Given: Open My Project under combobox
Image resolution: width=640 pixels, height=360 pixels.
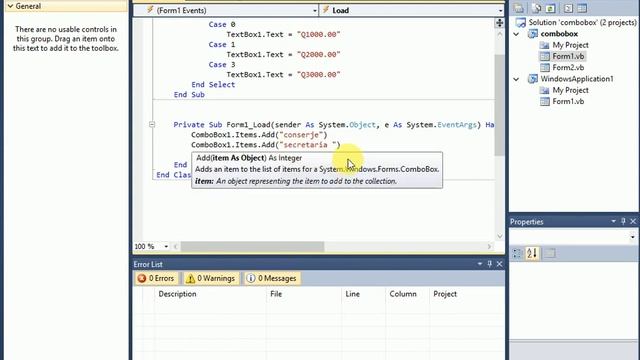Looking at the screenshot, I should coord(570,45).
